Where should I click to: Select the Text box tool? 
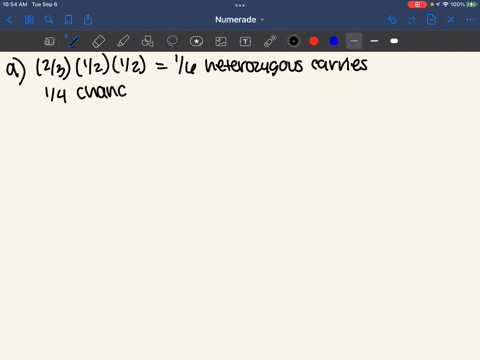[x=245, y=41]
